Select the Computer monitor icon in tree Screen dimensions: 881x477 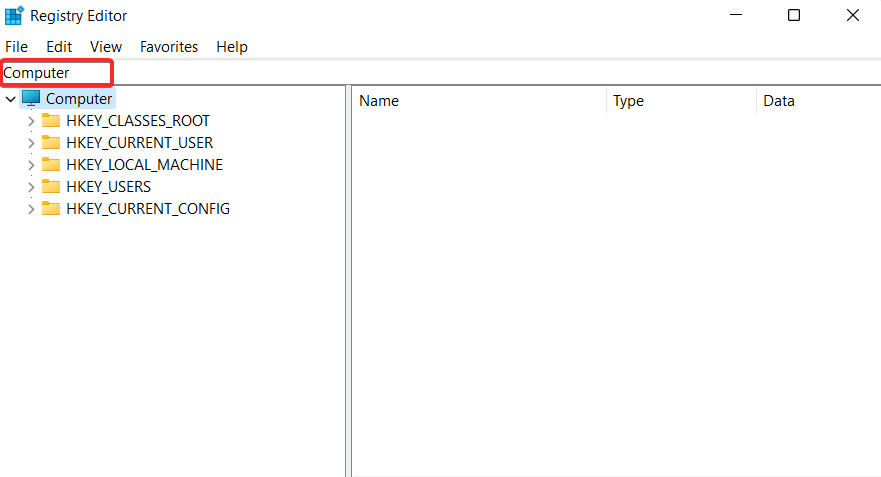(x=31, y=99)
